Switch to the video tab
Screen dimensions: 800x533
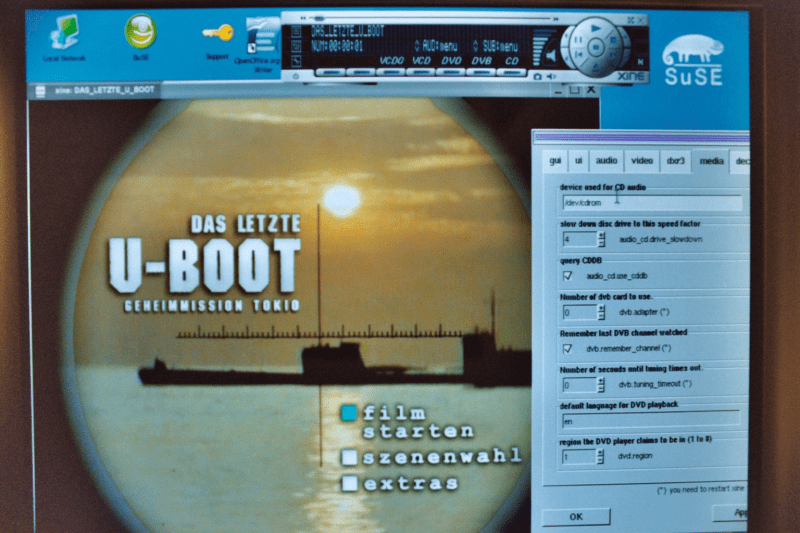642,161
